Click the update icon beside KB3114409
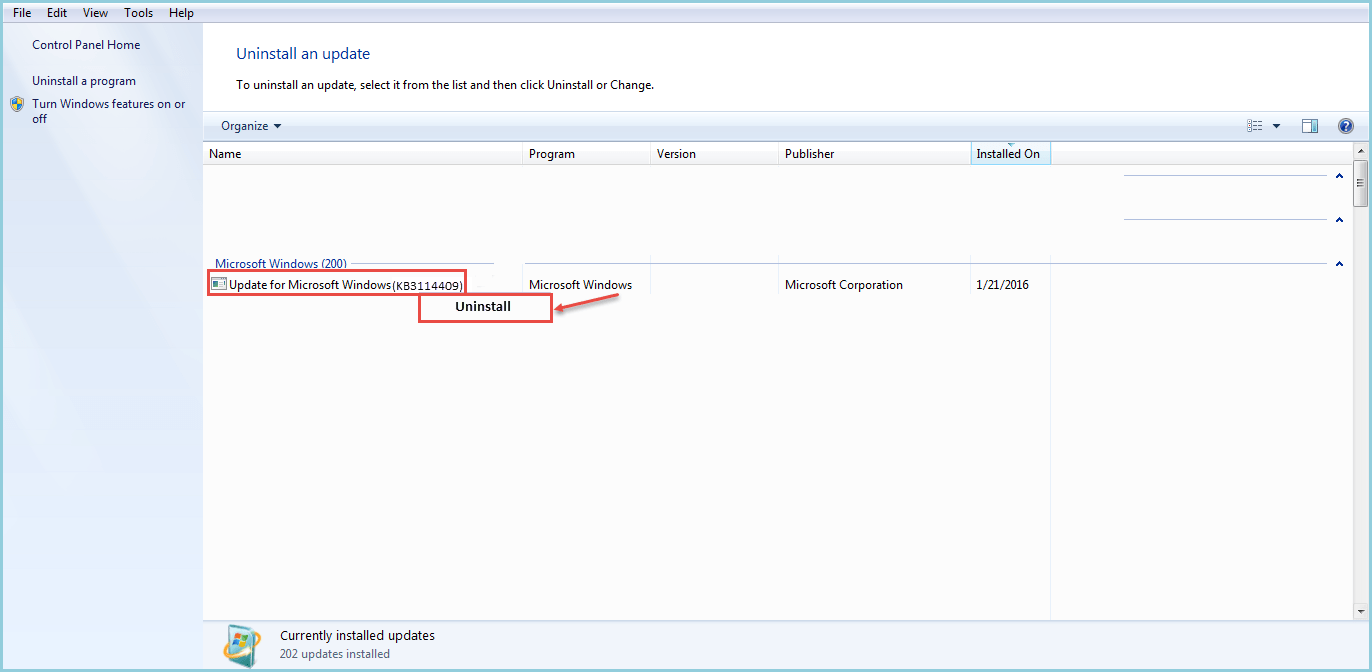 [x=219, y=284]
